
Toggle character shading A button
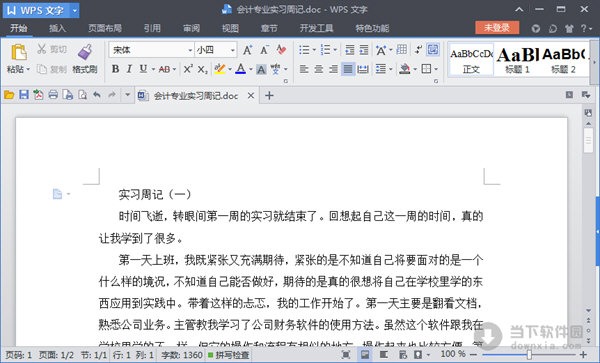pos(261,69)
